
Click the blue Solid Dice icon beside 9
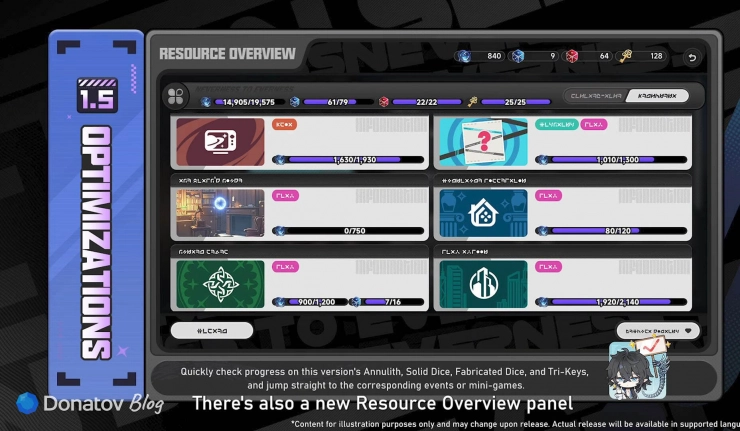pyautogui.click(x=518, y=56)
